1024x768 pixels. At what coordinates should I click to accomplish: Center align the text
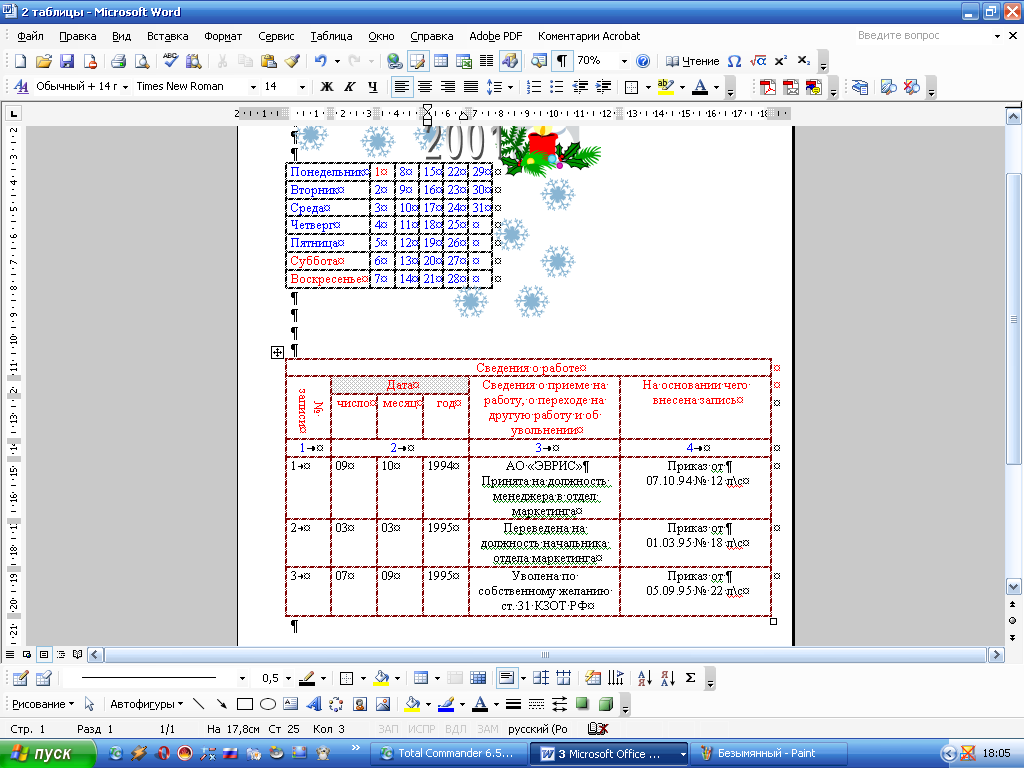click(x=425, y=86)
